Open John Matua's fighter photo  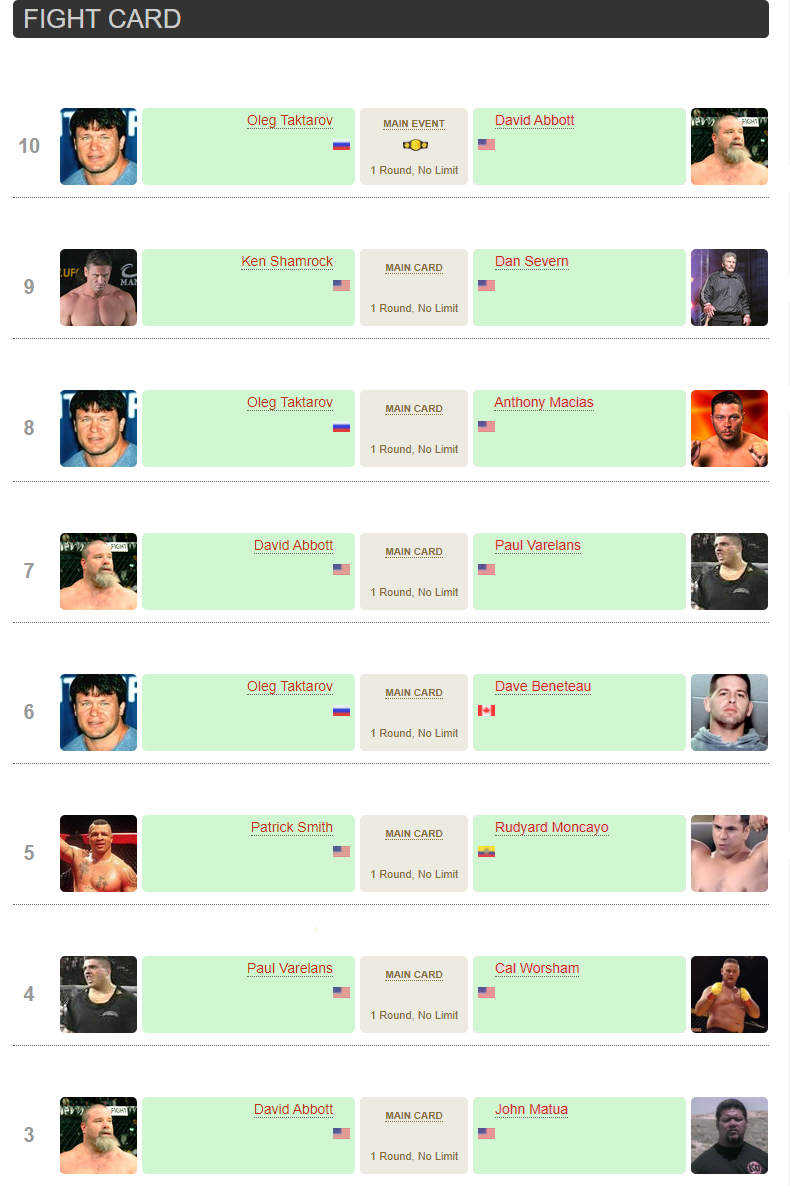(x=729, y=1135)
